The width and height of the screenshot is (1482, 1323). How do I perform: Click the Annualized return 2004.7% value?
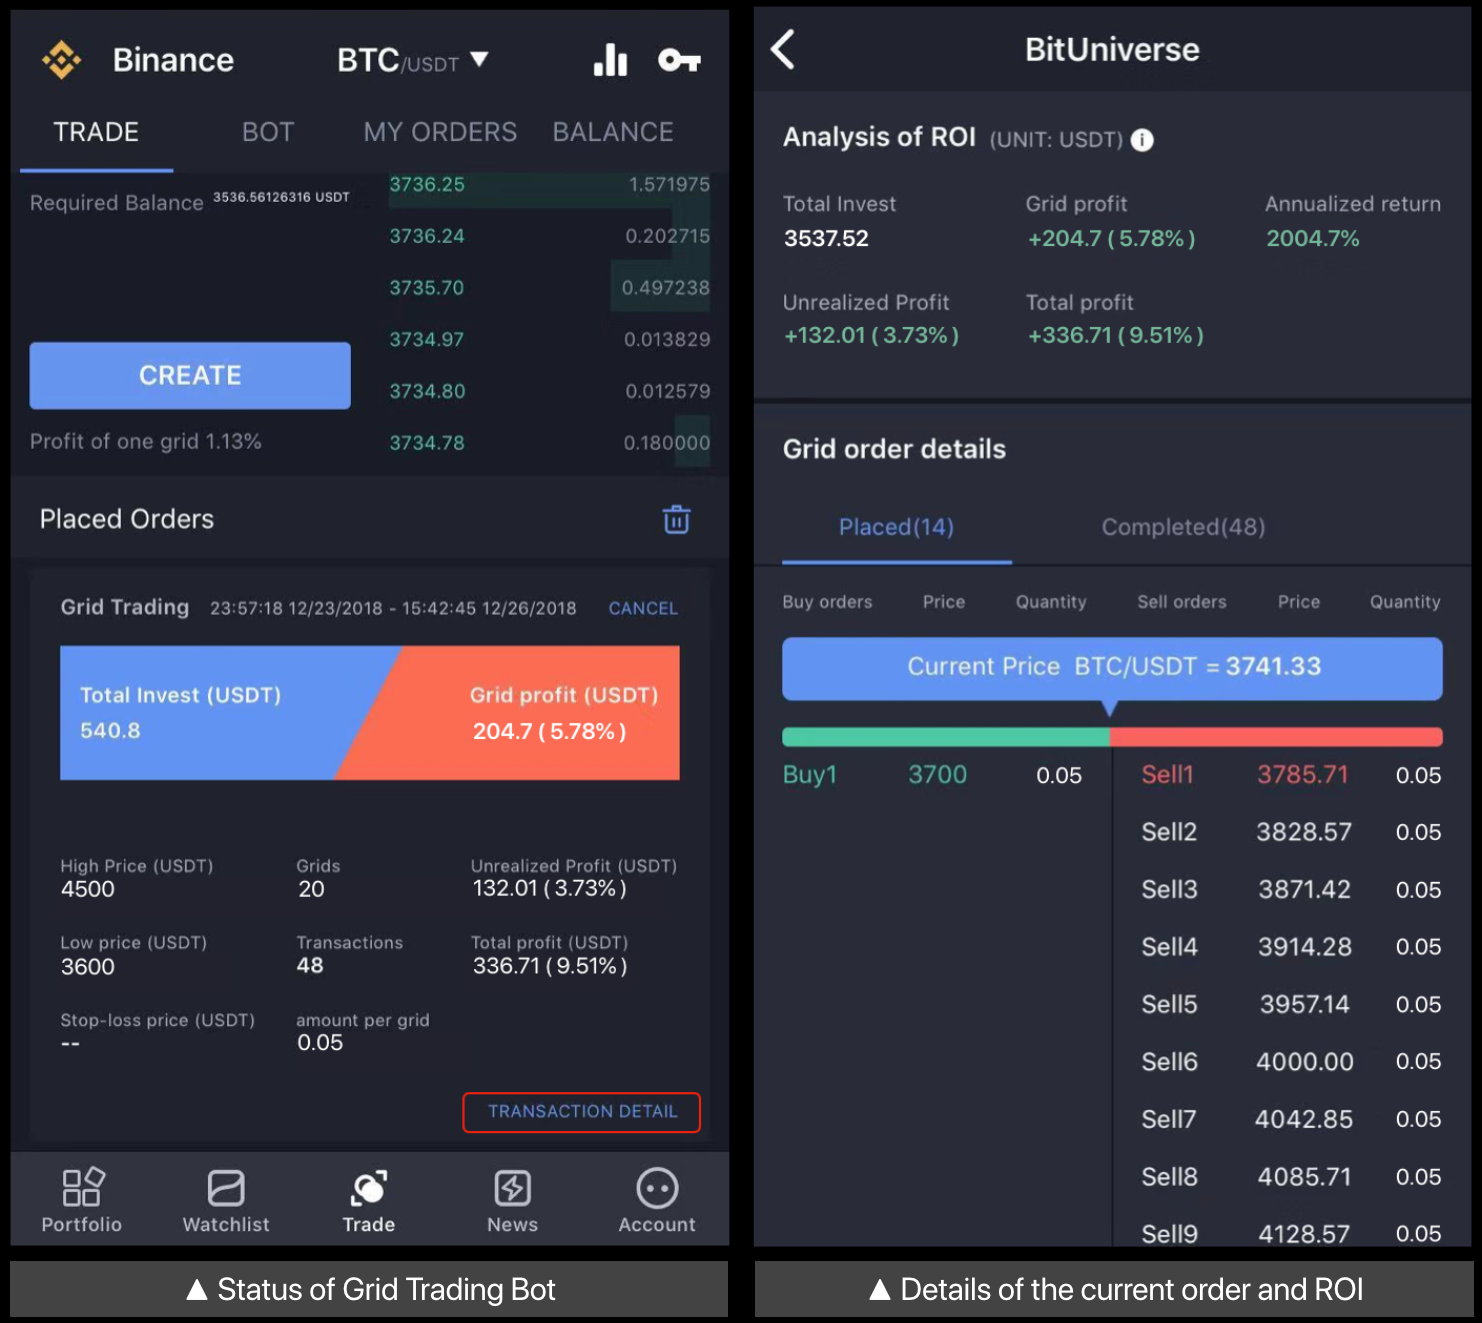[x=1313, y=238]
